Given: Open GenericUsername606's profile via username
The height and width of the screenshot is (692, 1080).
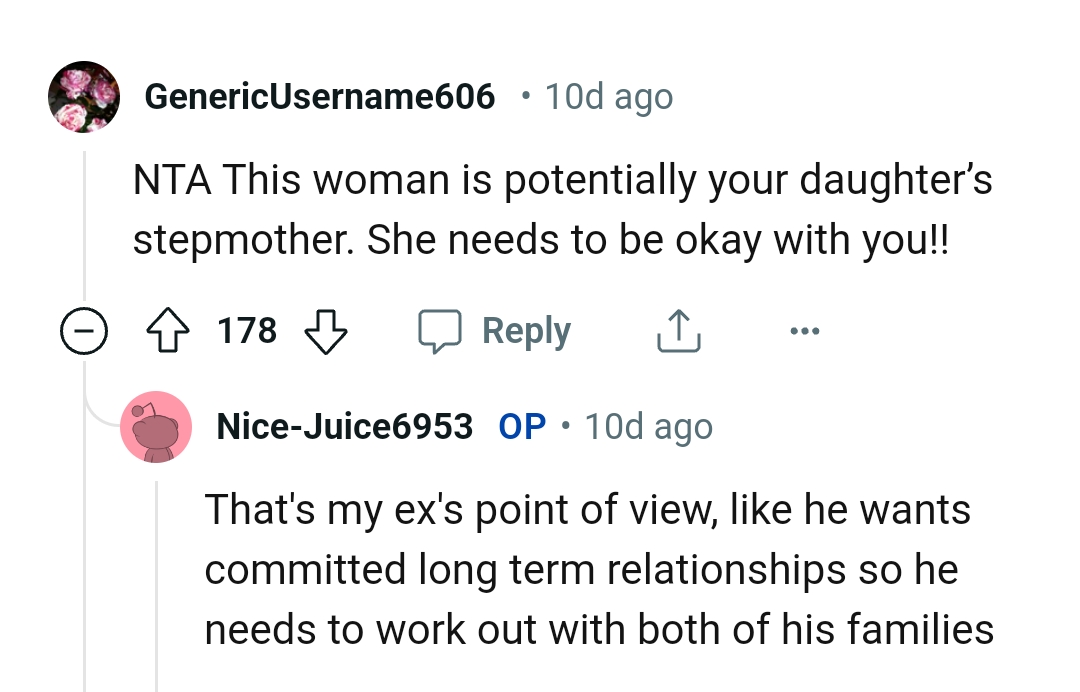Looking at the screenshot, I should (x=319, y=95).
